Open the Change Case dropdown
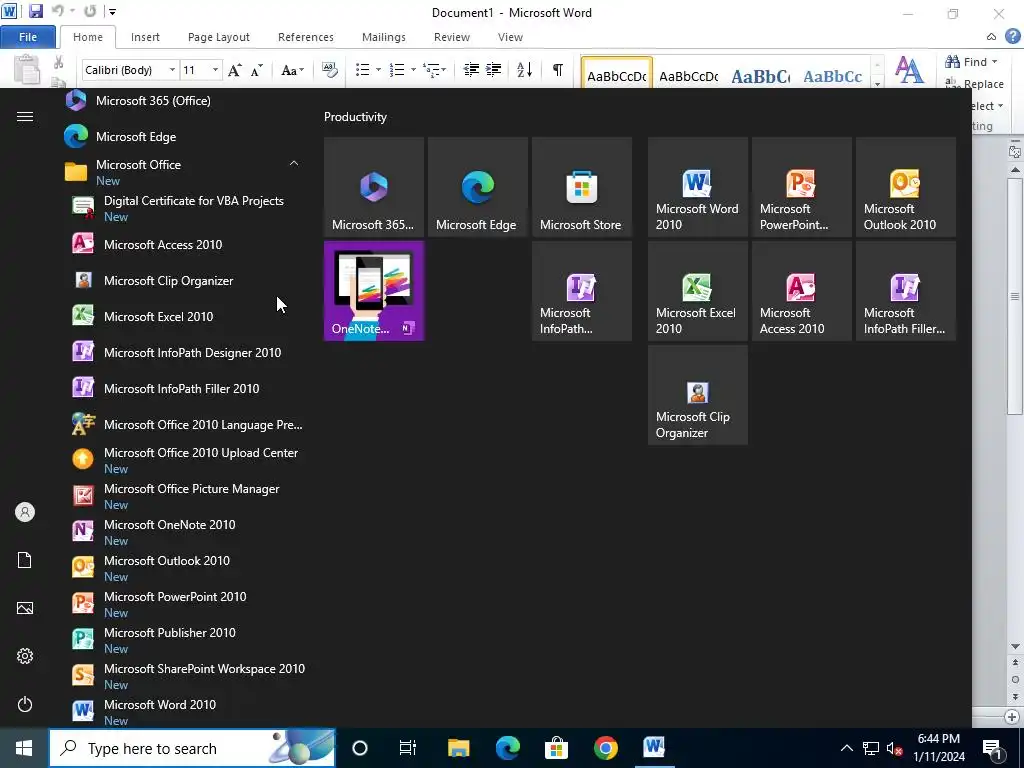Screen dimensions: 1024x768 pos(292,70)
